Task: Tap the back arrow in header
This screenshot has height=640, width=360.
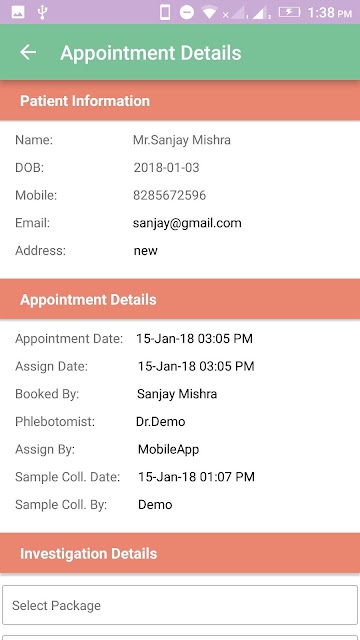Action: click(x=28, y=52)
